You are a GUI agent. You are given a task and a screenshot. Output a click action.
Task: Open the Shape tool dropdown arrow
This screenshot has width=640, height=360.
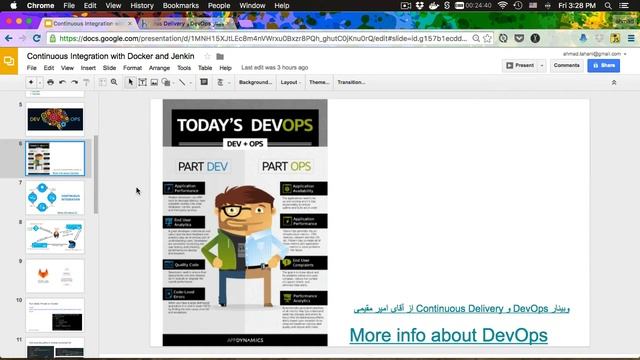(173, 83)
